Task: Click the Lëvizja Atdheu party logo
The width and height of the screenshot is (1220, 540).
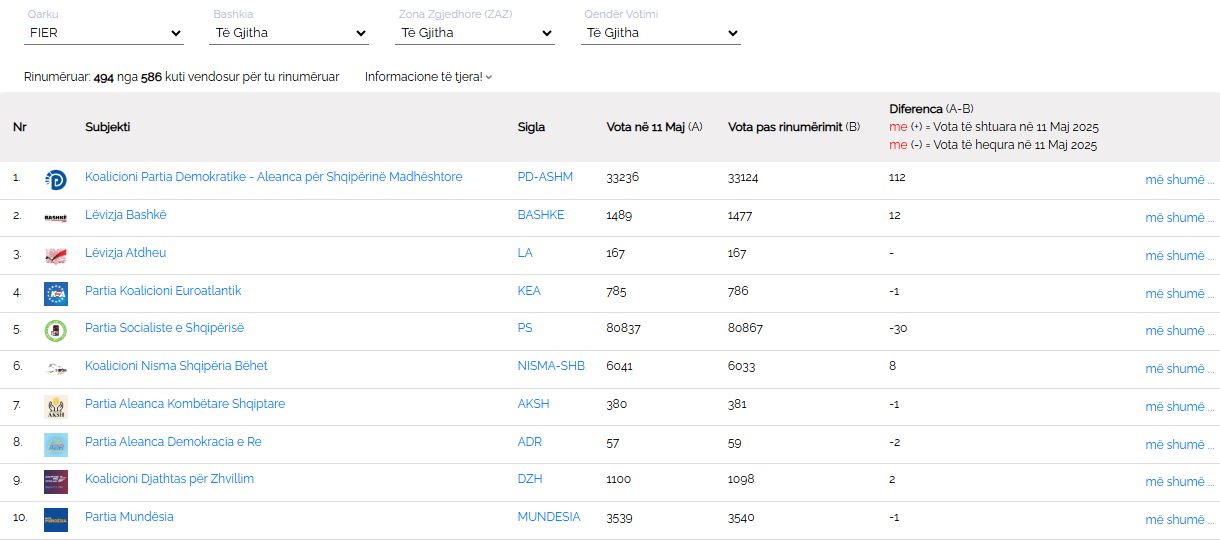Action: 56,256
